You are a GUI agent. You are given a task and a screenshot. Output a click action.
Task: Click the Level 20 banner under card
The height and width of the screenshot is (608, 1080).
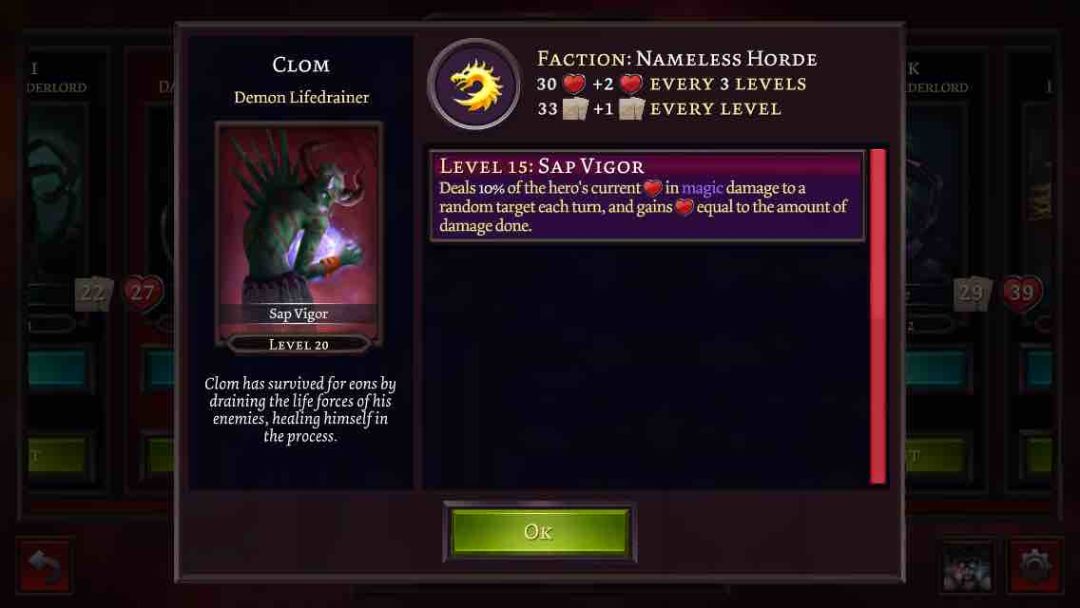(x=298, y=344)
